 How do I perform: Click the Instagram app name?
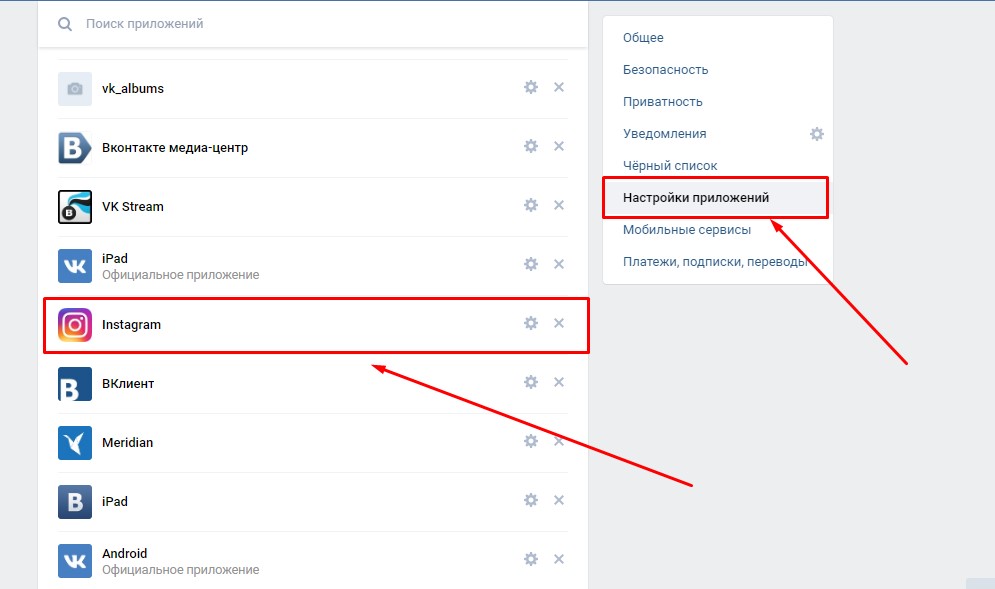(131, 325)
